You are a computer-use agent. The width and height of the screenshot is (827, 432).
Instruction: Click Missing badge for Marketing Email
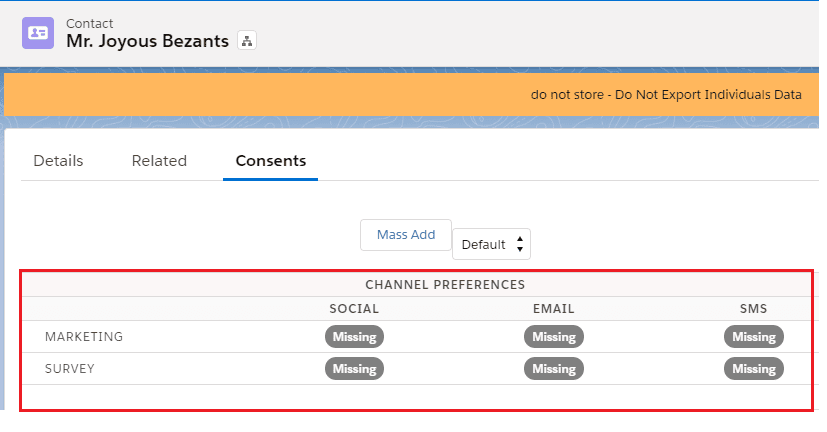pos(554,337)
